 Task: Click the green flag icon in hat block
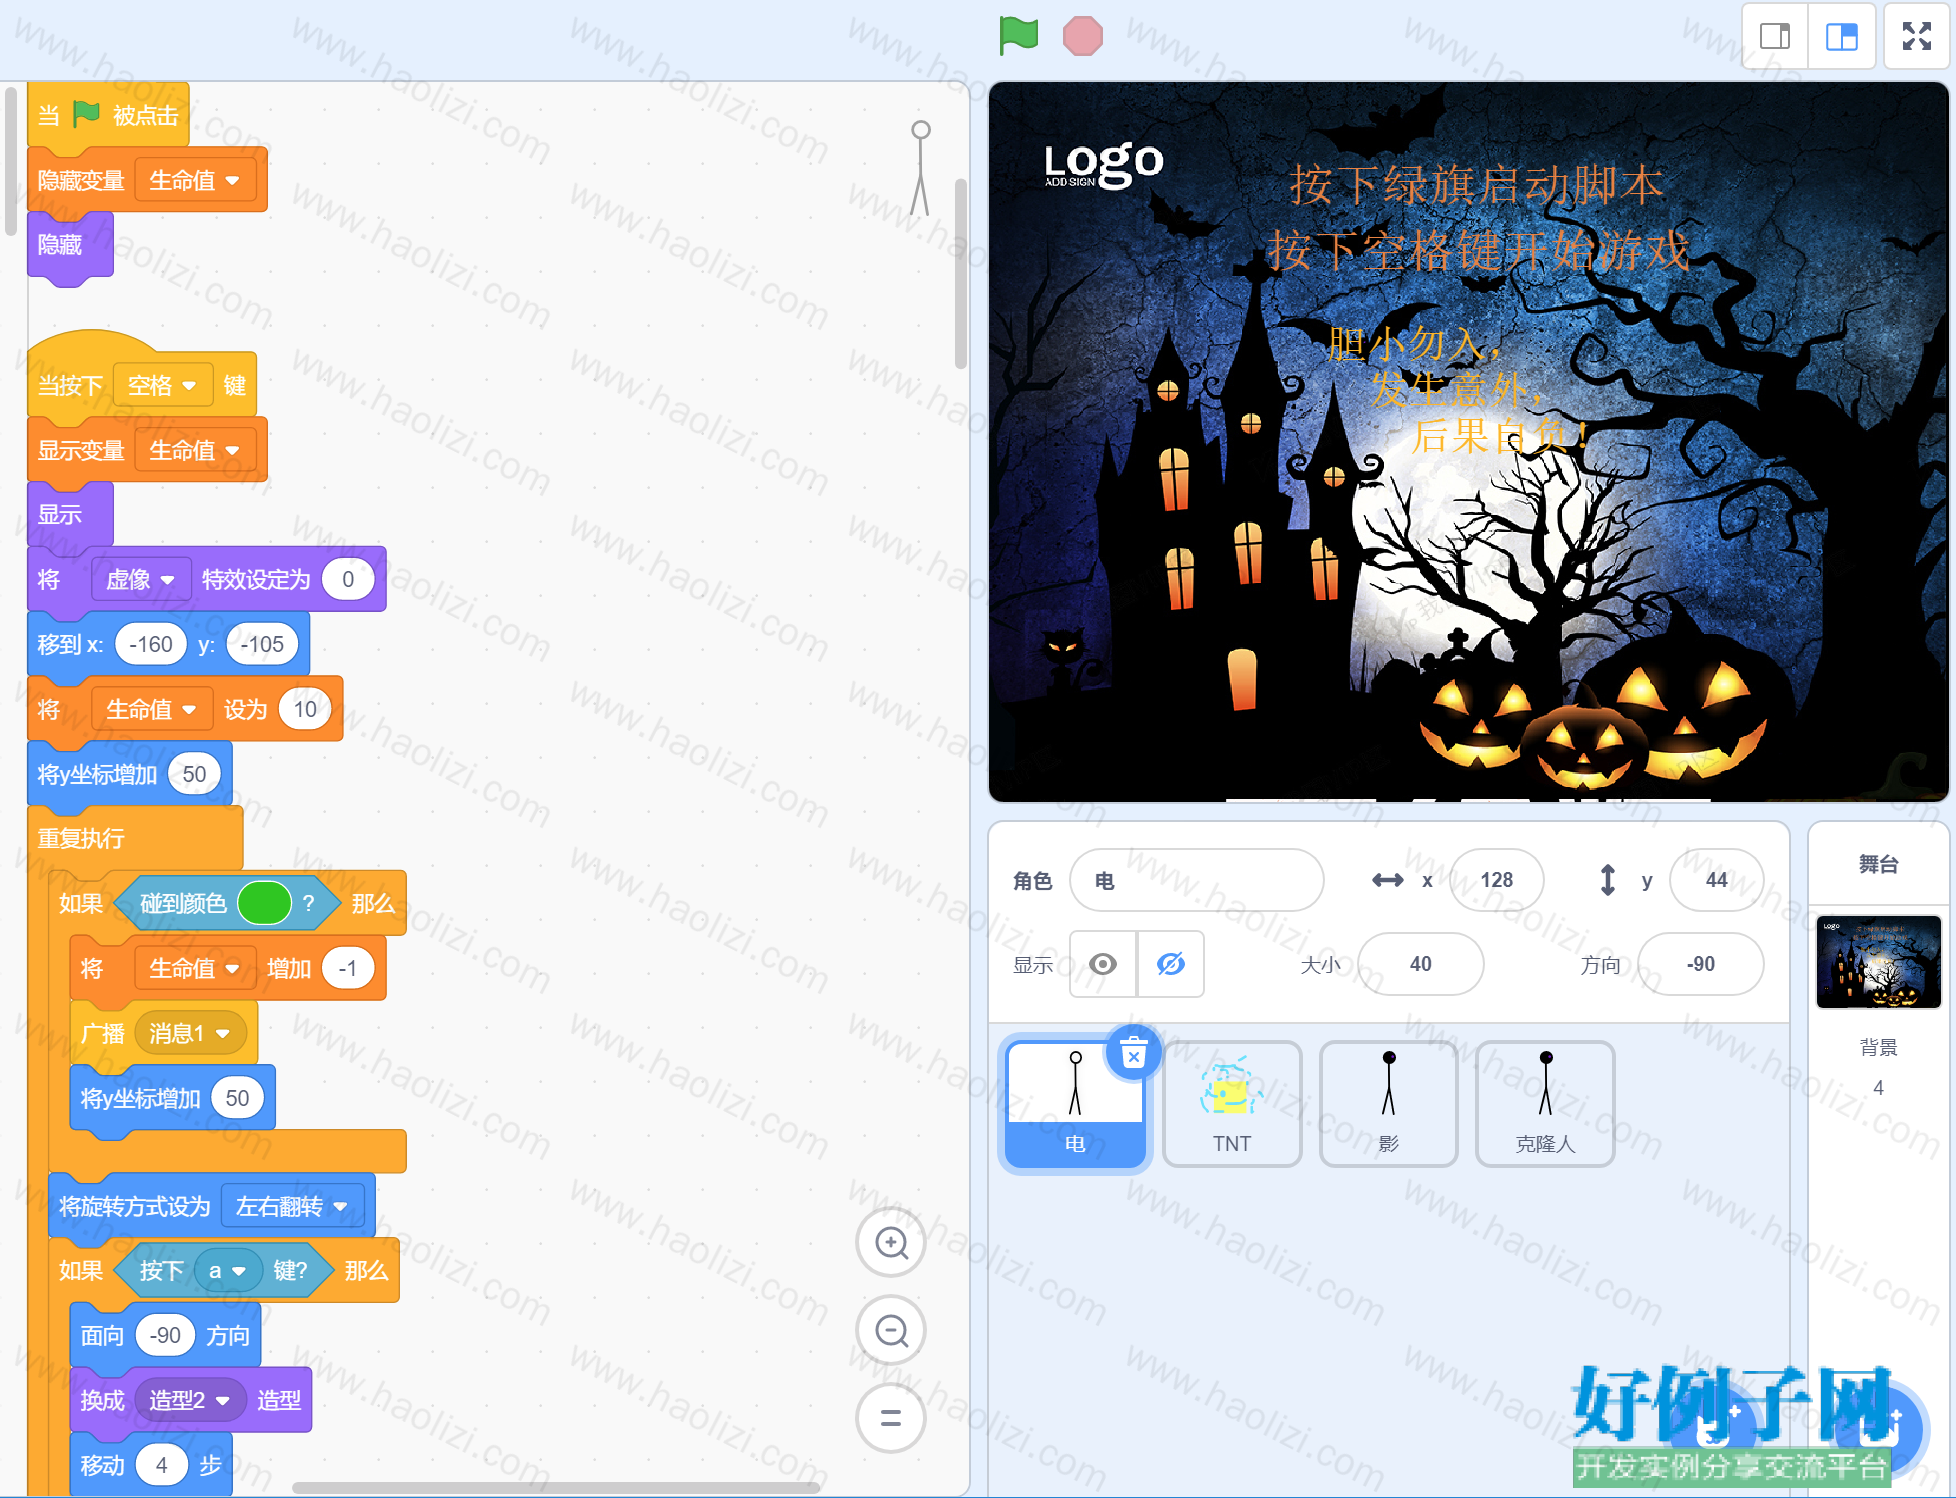[x=87, y=114]
